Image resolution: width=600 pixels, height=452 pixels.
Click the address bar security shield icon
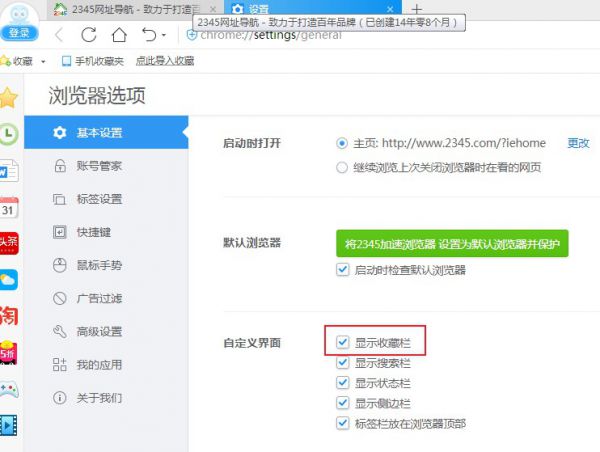[191, 35]
